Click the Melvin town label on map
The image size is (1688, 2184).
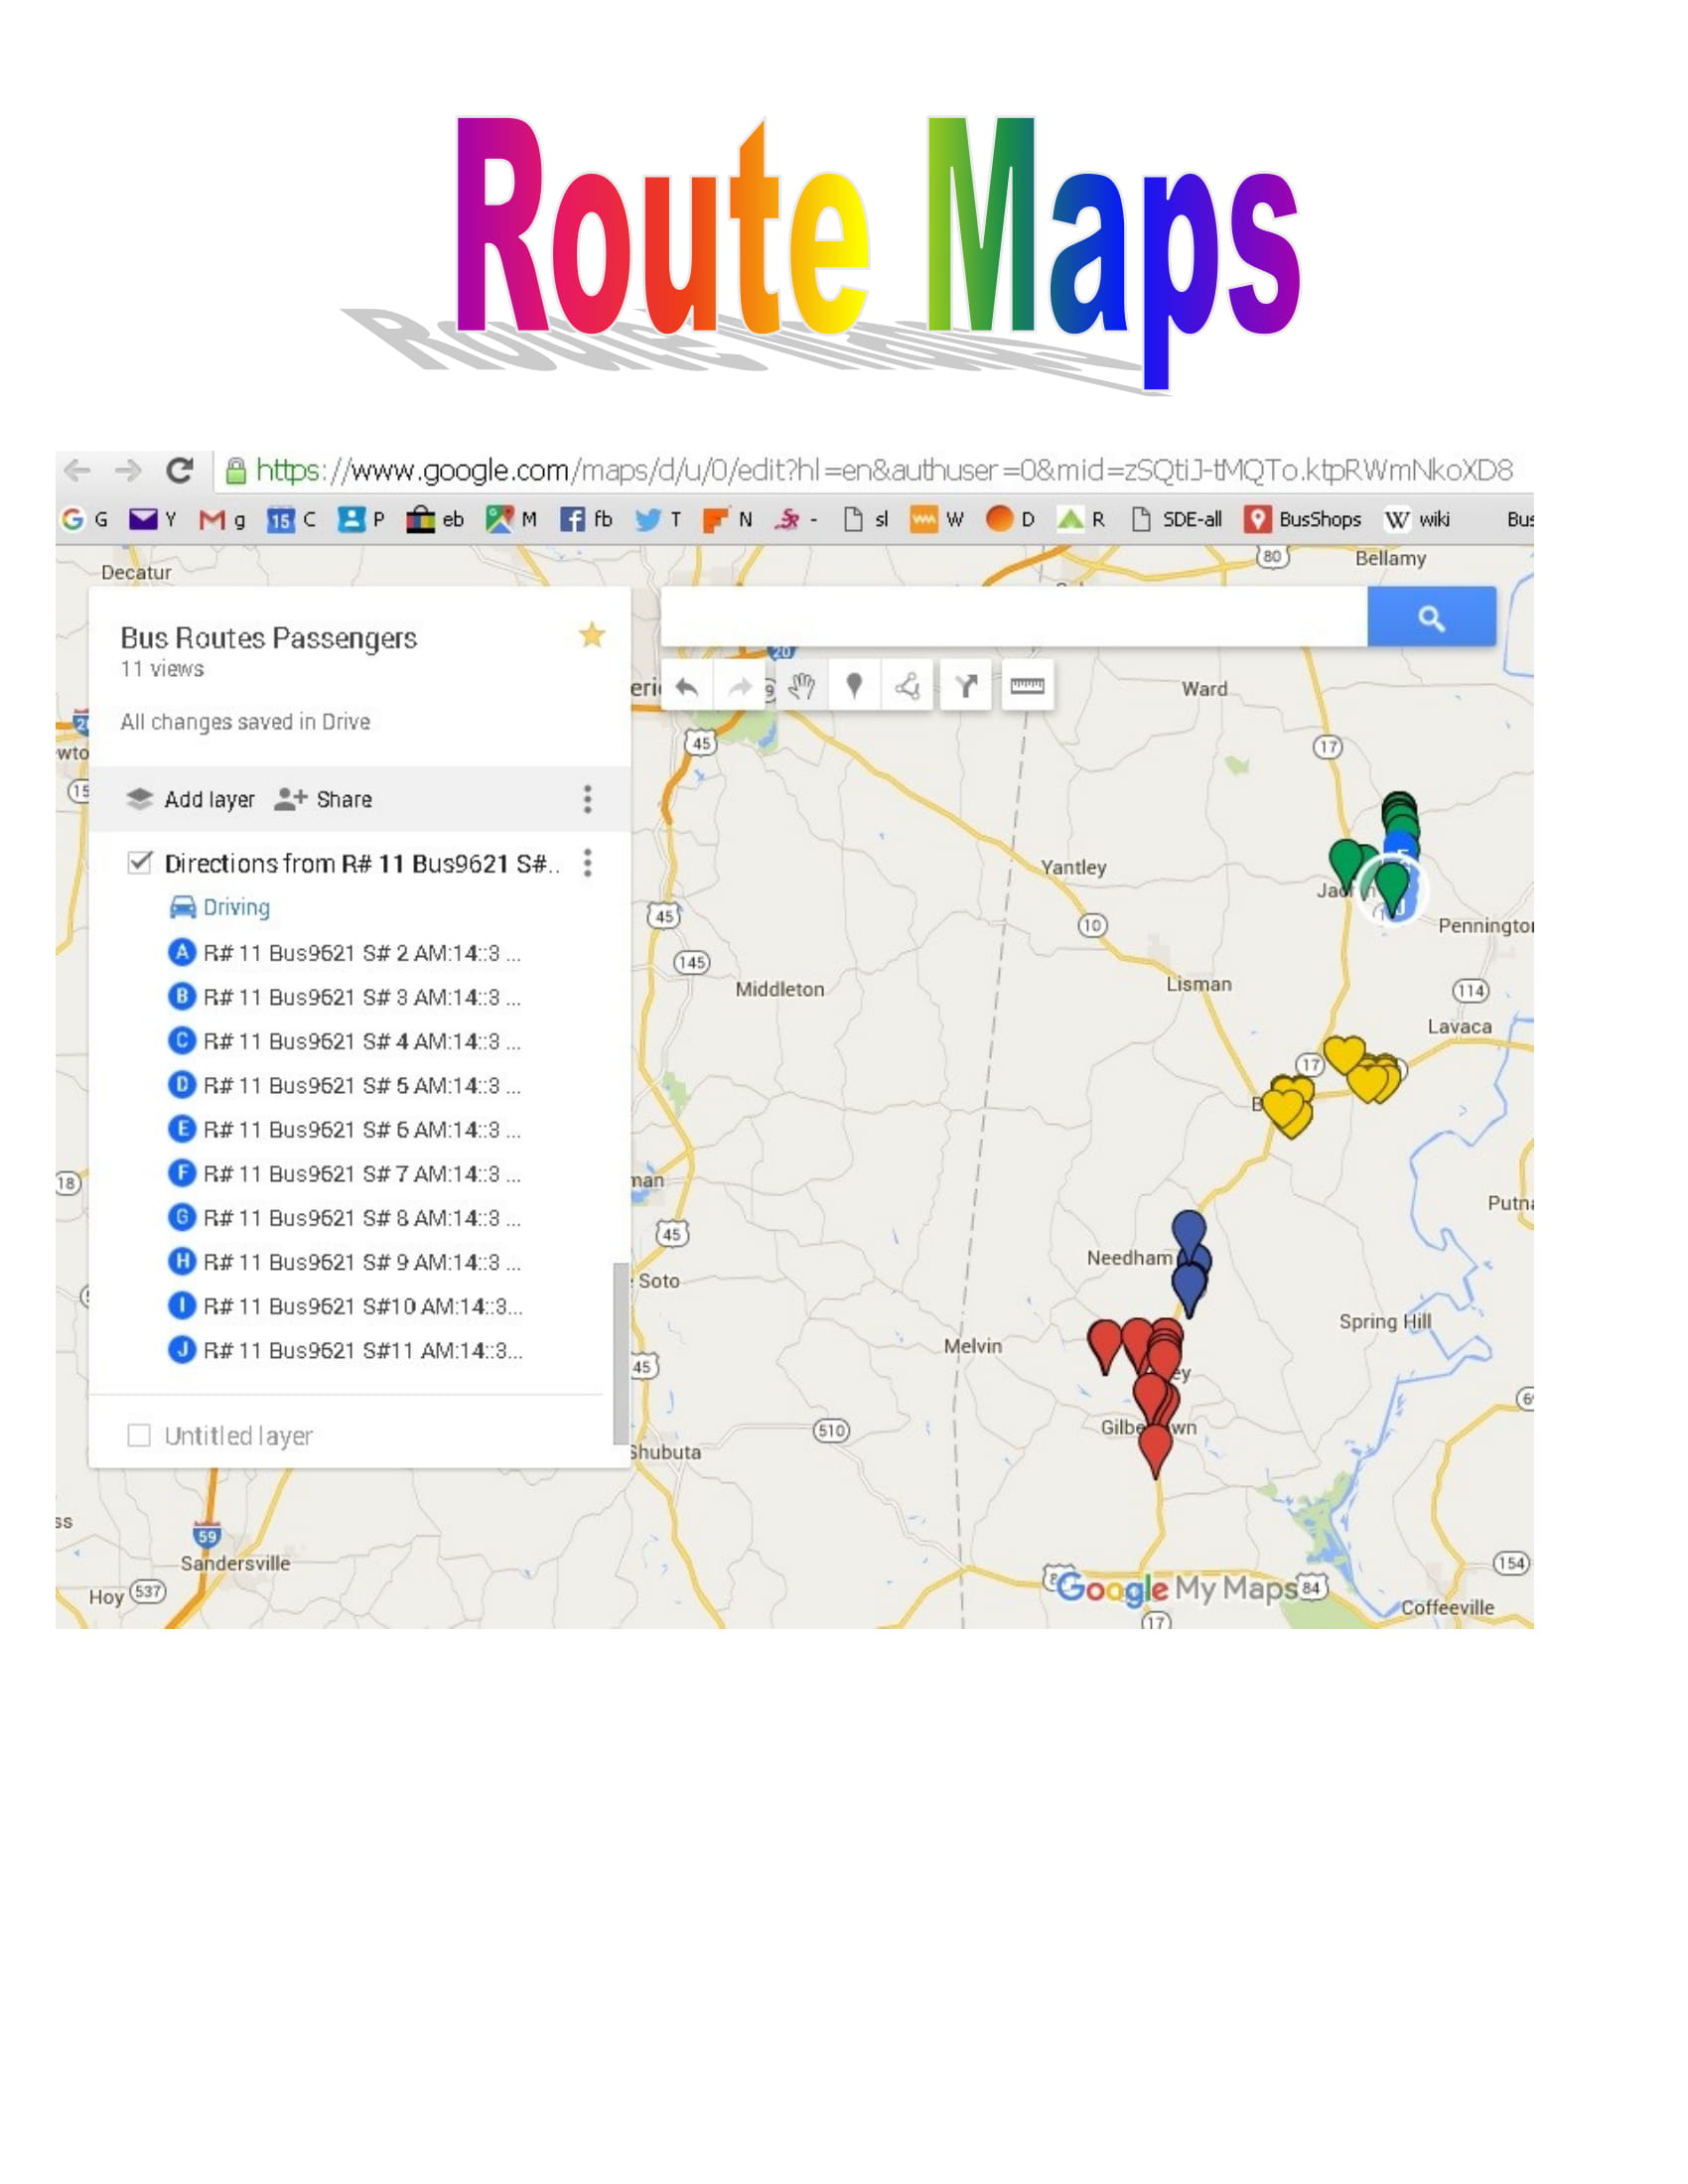(973, 1346)
